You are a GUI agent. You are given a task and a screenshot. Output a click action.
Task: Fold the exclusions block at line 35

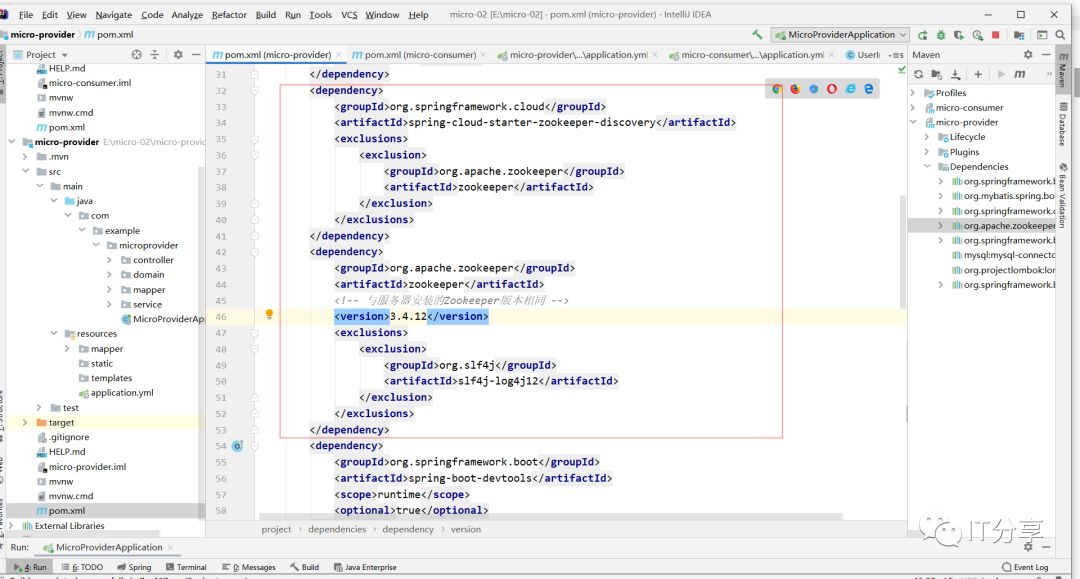(254, 138)
